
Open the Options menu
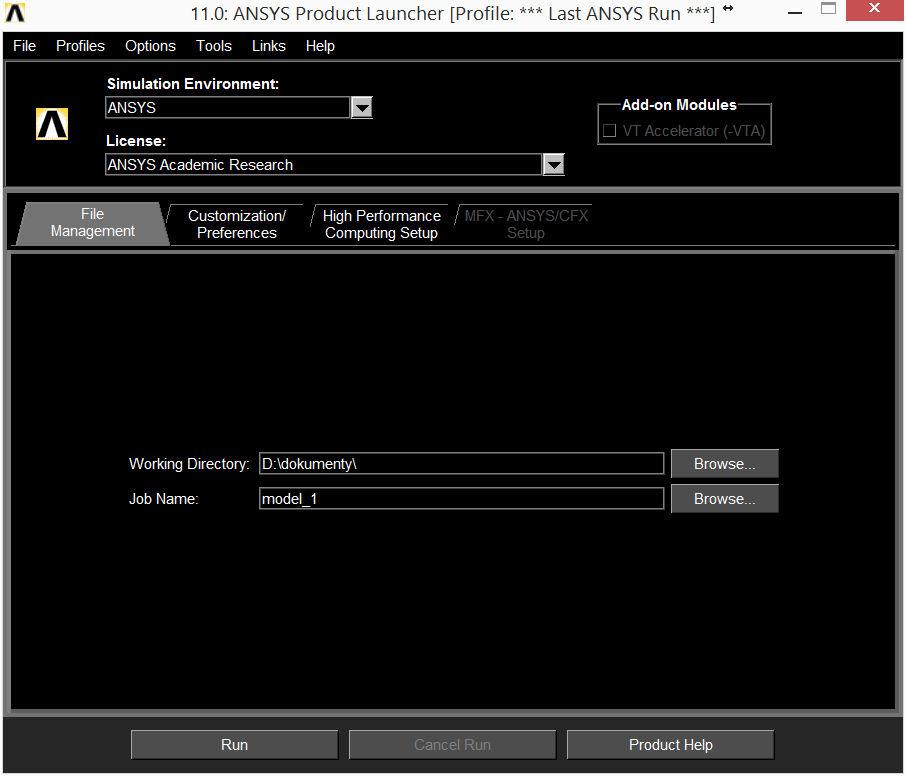point(150,46)
